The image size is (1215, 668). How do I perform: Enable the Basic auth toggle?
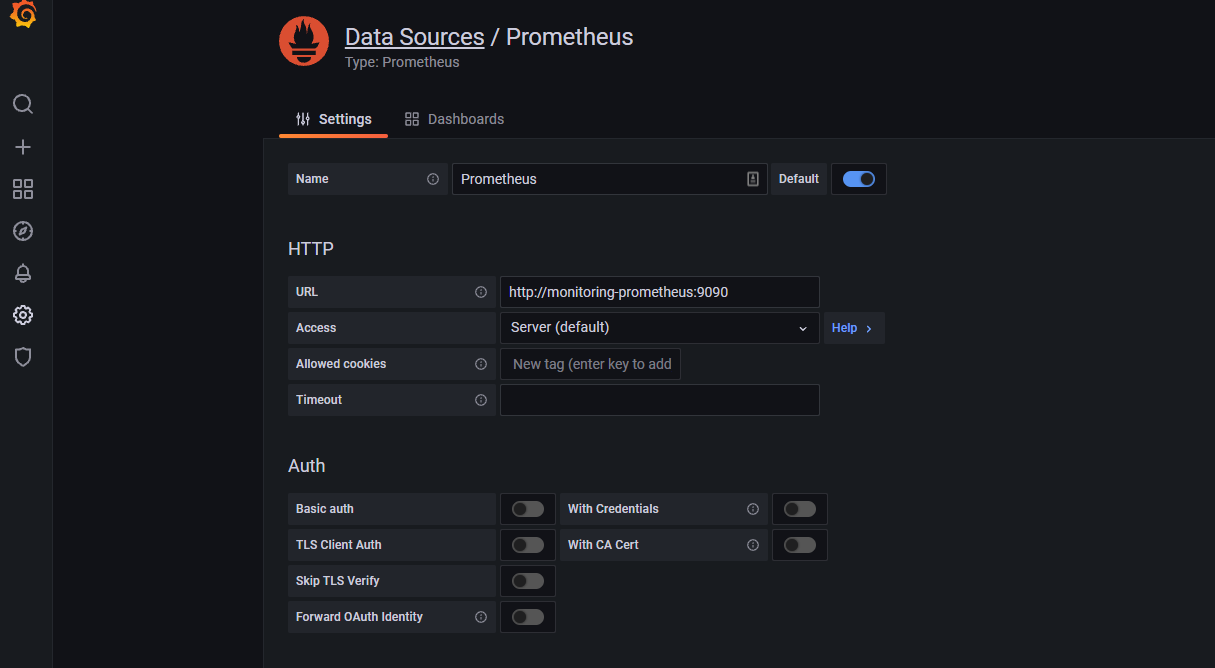coord(528,509)
